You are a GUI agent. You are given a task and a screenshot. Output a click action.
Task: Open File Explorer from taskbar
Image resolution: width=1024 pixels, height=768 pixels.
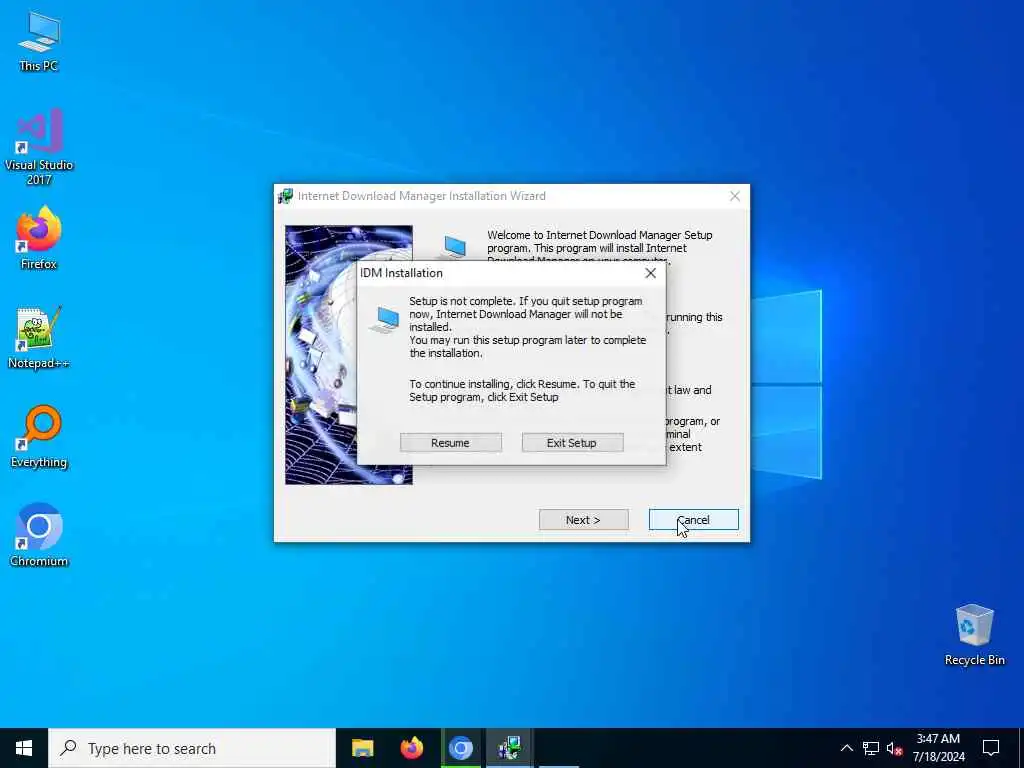pos(362,748)
